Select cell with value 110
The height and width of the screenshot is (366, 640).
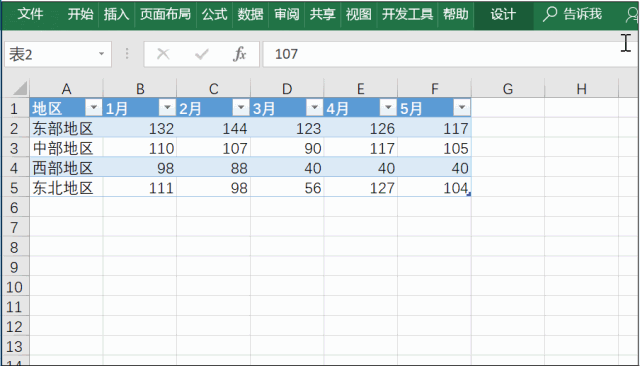(x=140, y=148)
